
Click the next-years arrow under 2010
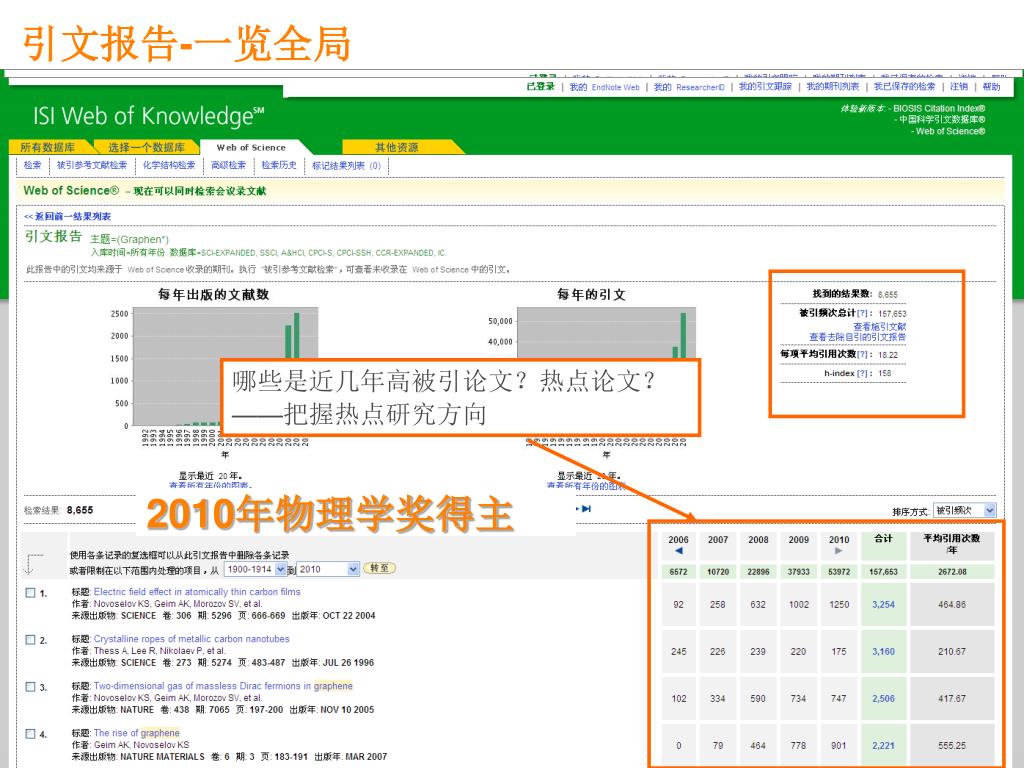839,551
